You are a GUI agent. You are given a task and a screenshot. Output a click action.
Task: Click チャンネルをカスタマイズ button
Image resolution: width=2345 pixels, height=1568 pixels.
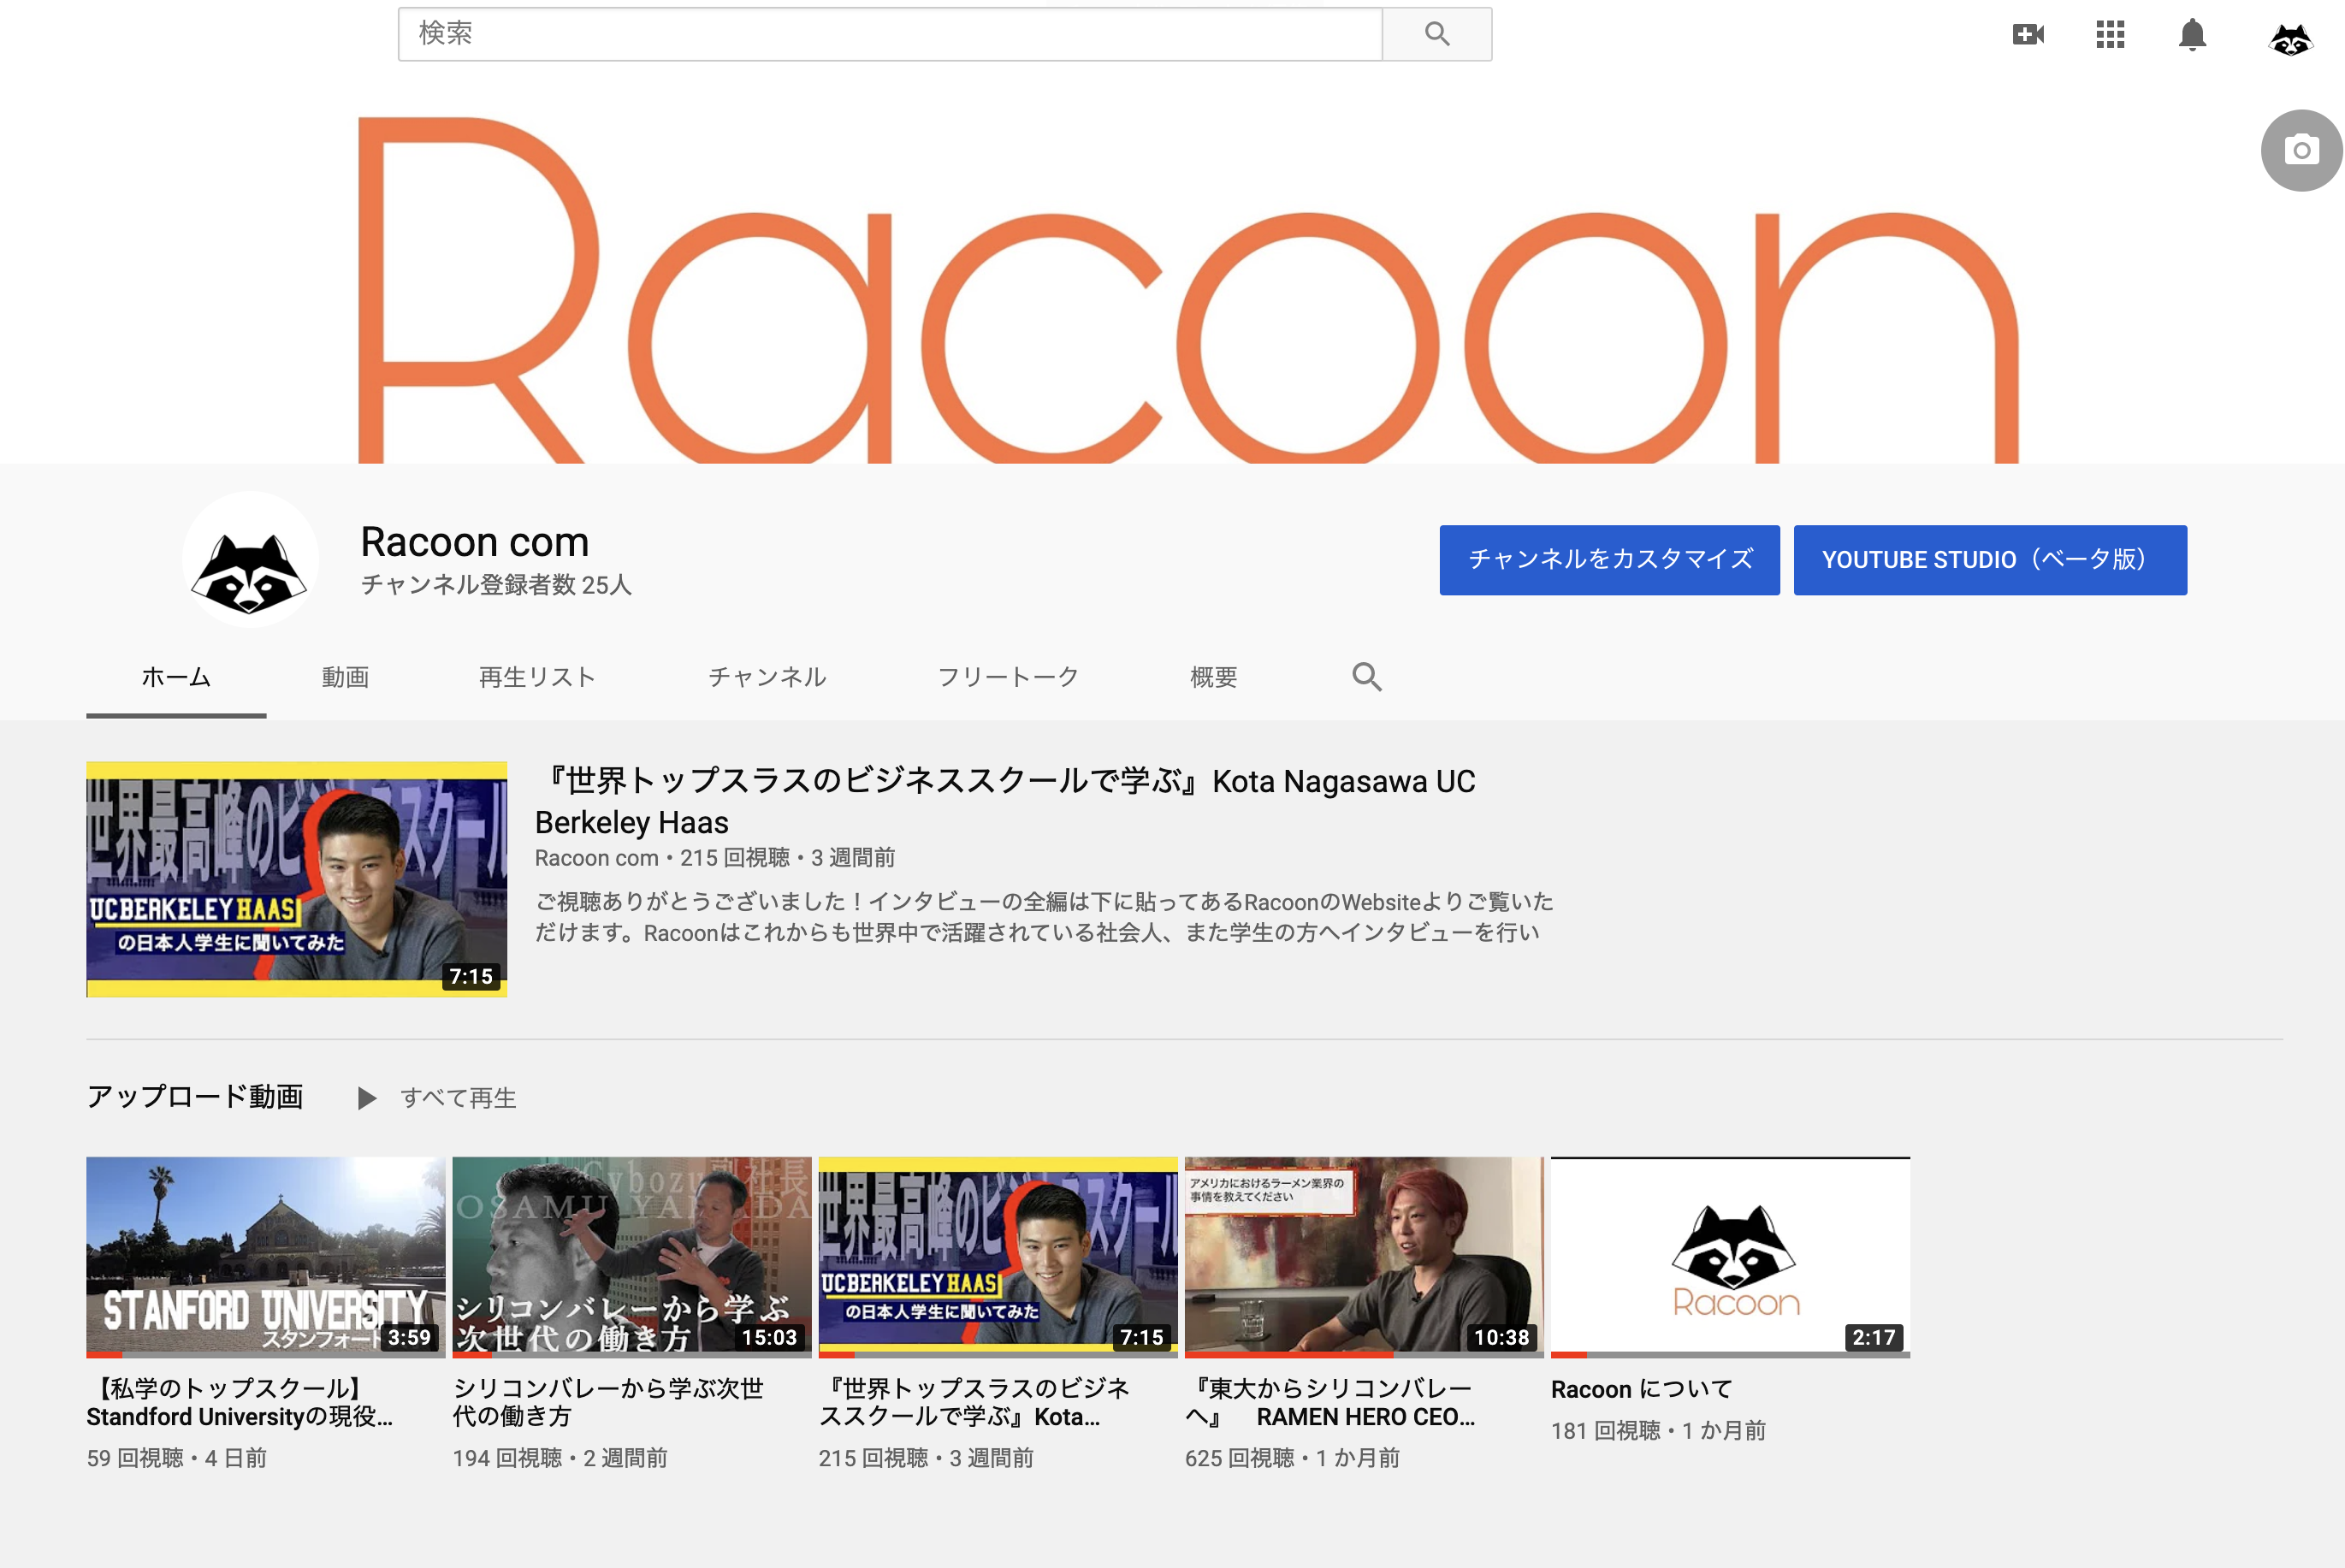1609,560
